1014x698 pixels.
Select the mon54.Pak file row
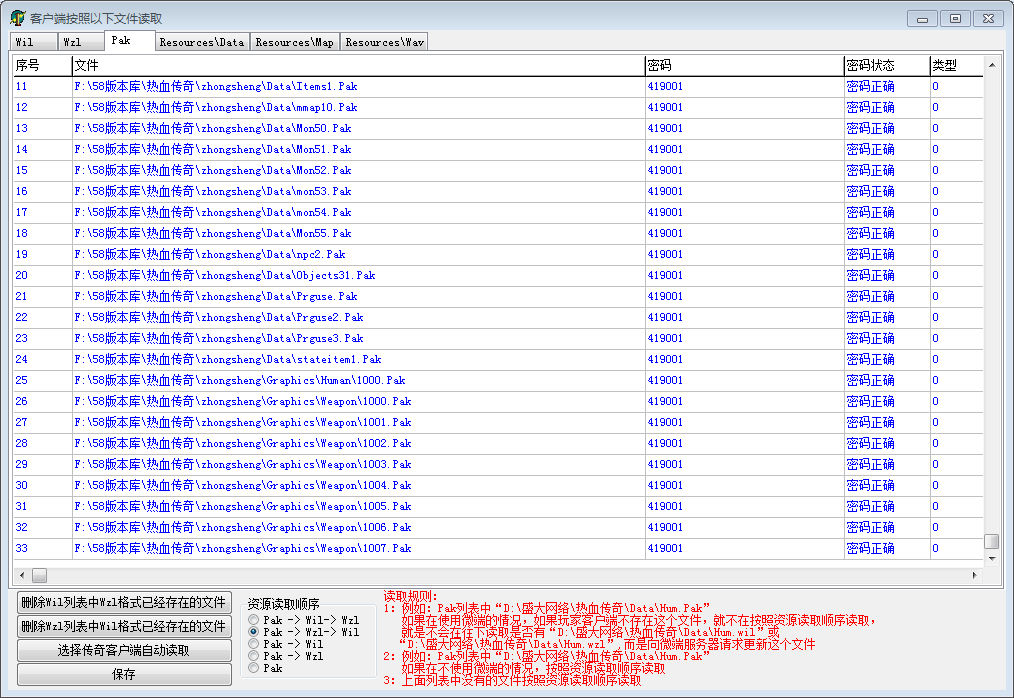tap(498, 212)
